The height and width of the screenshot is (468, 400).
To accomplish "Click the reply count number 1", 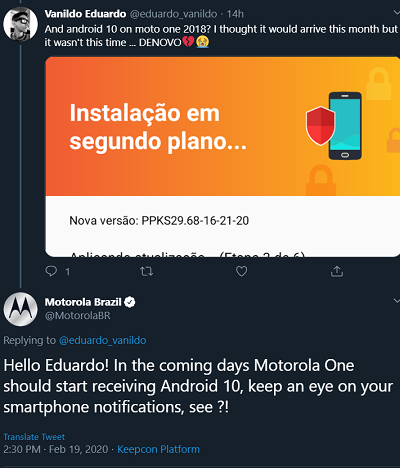I will click(68, 272).
